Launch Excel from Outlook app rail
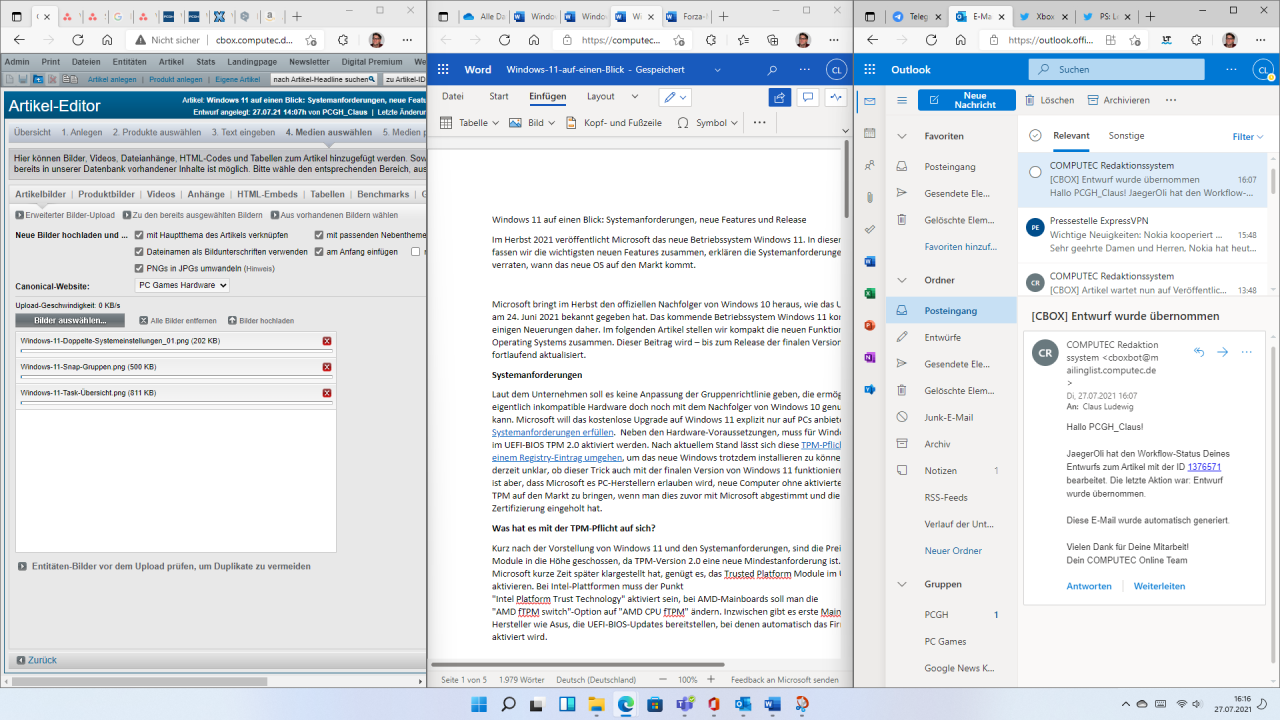 click(x=869, y=293)
